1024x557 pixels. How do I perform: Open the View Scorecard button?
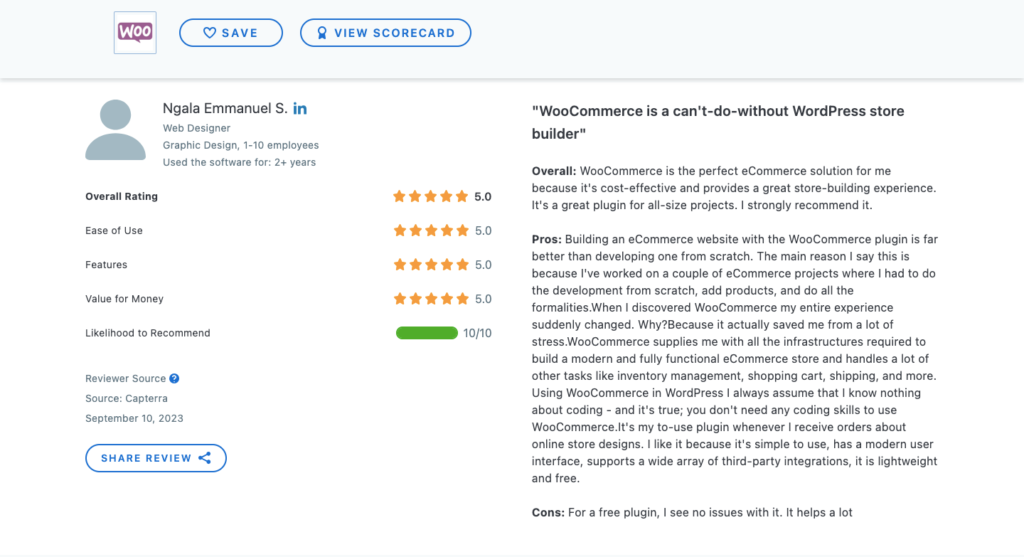coord(385,33)
